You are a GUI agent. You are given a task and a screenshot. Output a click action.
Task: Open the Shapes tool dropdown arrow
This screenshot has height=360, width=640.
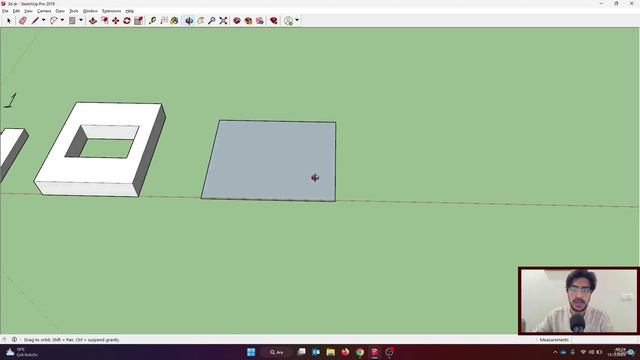click(81, 20)
